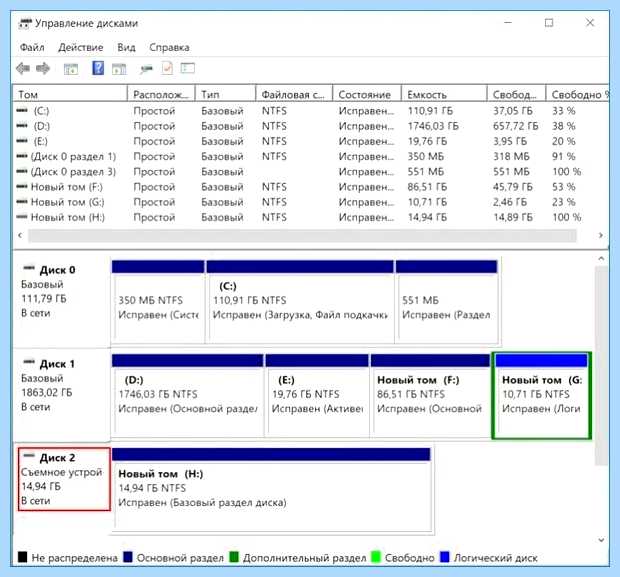The height and width of the screenshot is (577, 620).
Task: Click the Диск 2 removable device panel
Action: (64, 479)
